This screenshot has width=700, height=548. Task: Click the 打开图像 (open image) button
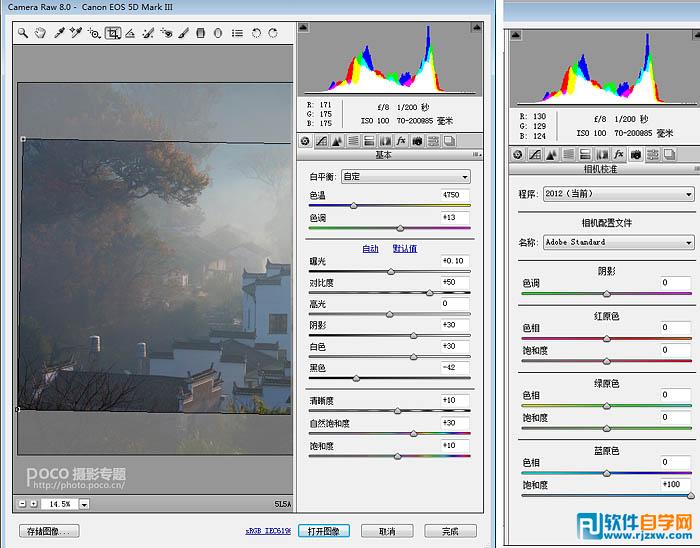(x=324, y=531)
